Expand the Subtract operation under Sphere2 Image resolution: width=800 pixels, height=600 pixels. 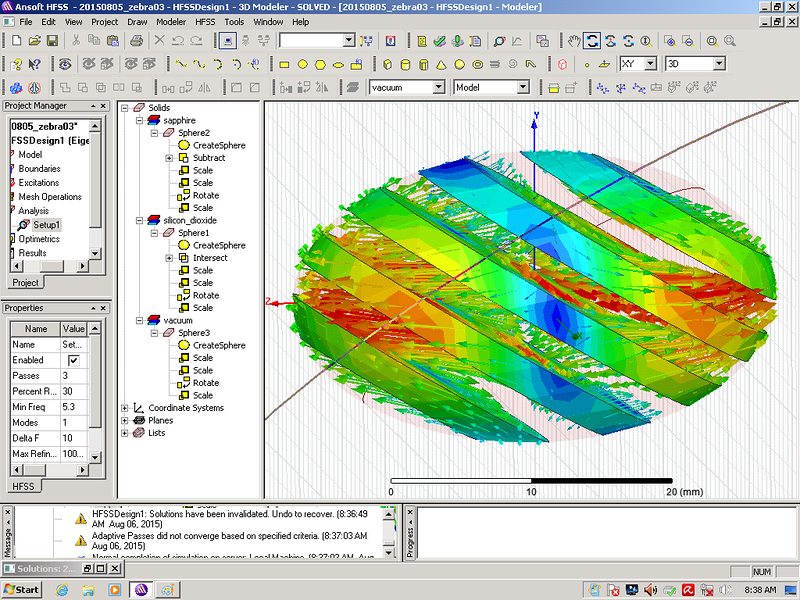169,158
